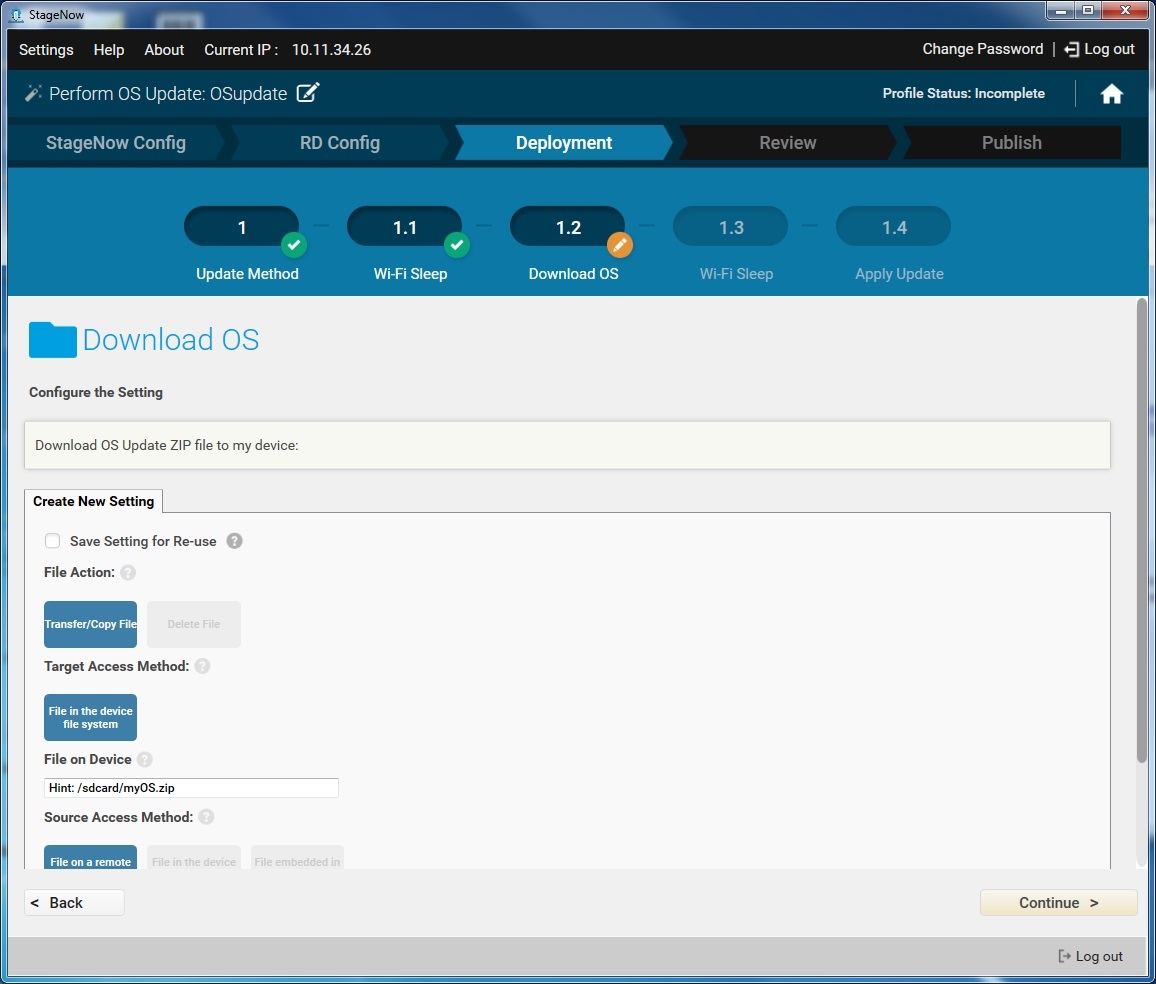Click the edit profile name pencil icon
Screen dimensions: 1156x984
tap(309, 93)
